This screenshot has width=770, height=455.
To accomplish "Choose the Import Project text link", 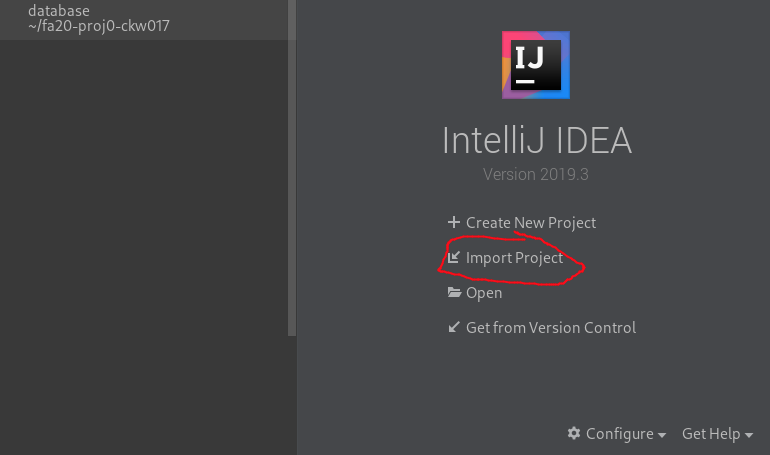I will pyautogui.click(x=514, y=258).
